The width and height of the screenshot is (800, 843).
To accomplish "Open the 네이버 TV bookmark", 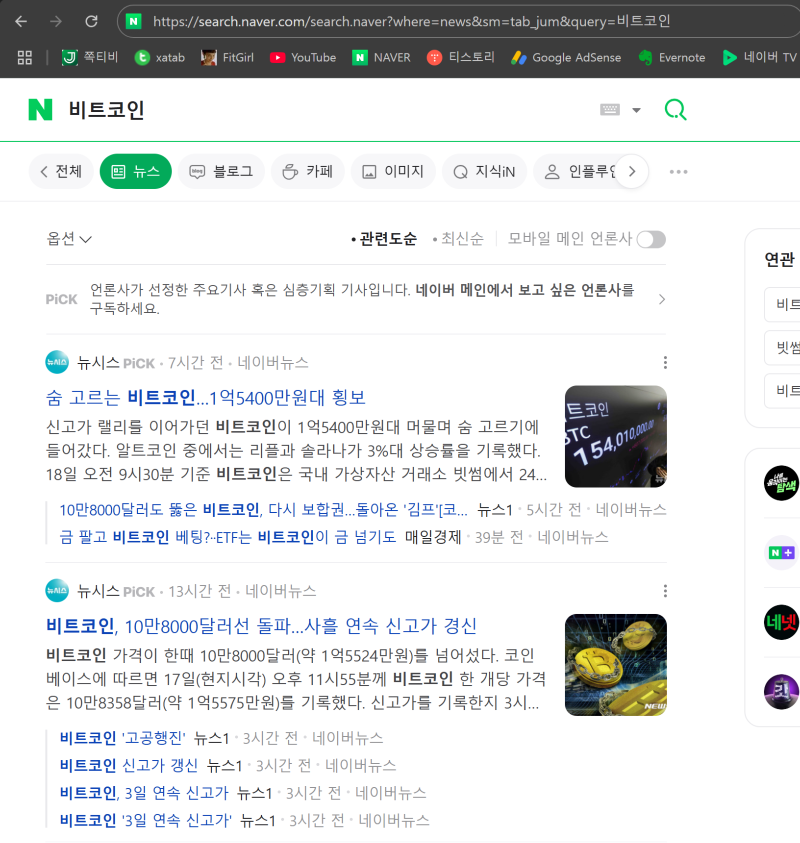I will click(759, 58).
